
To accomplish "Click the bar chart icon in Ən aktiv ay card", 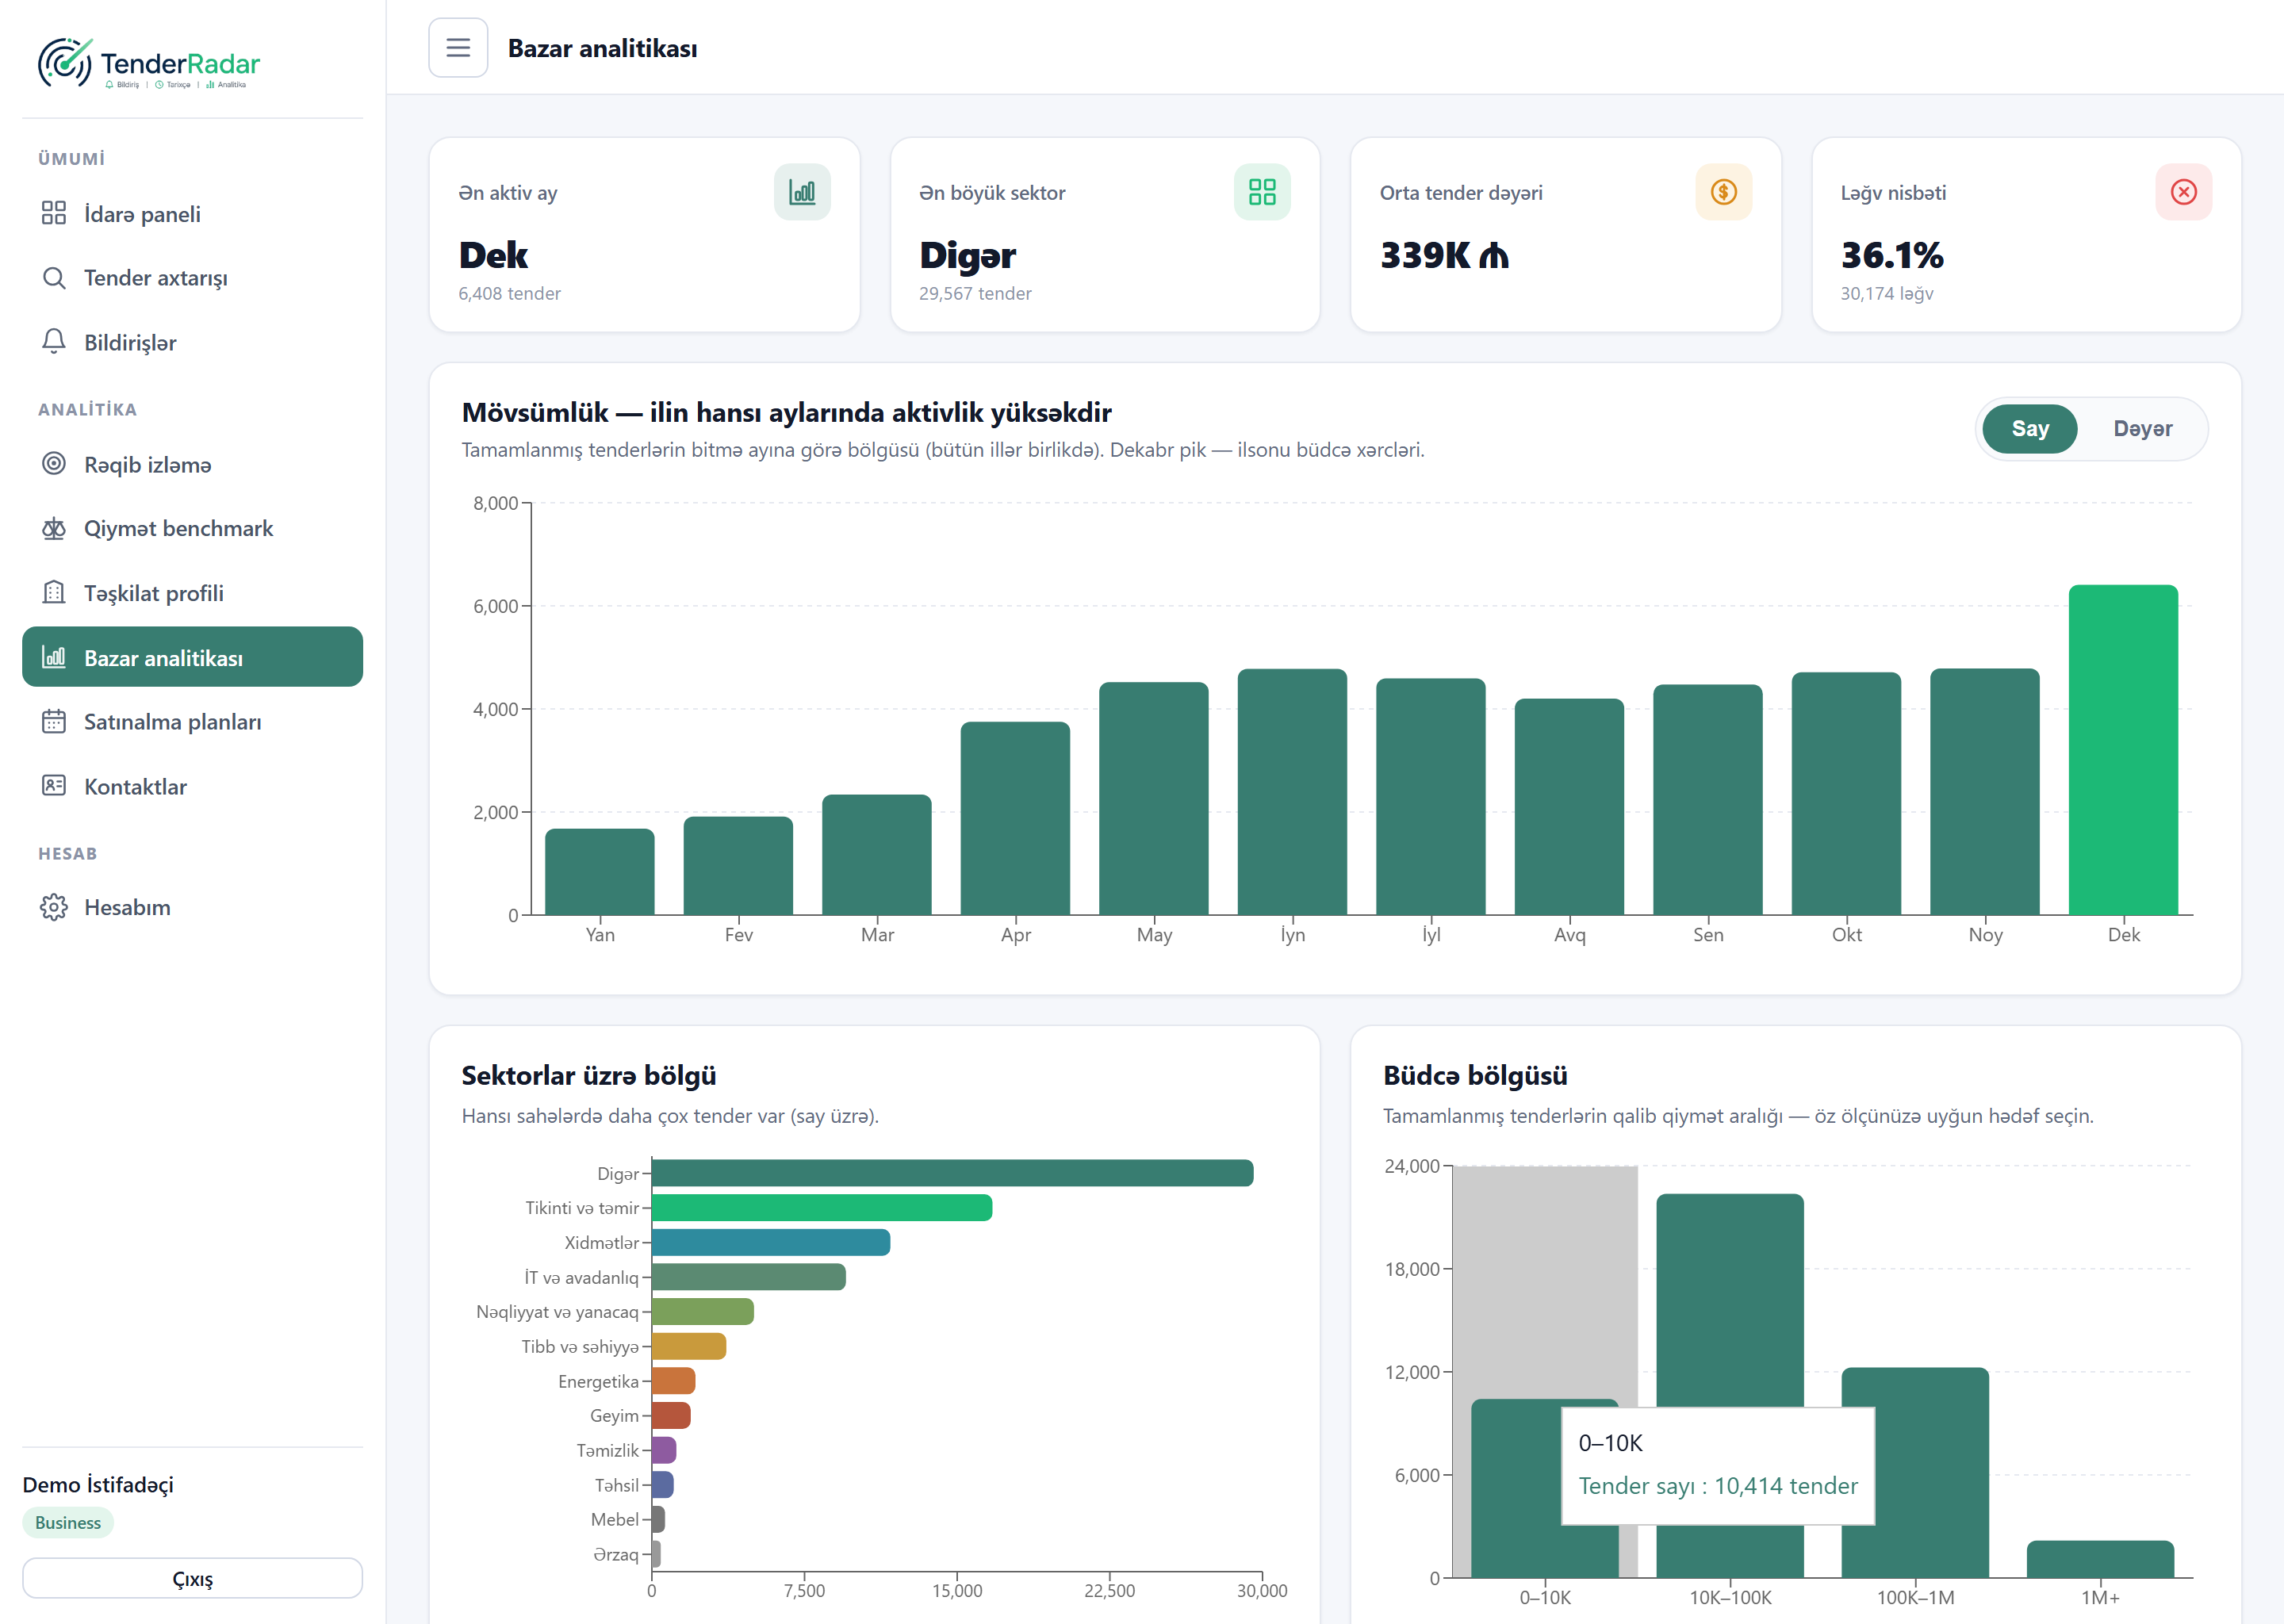I will click(802, 192).
